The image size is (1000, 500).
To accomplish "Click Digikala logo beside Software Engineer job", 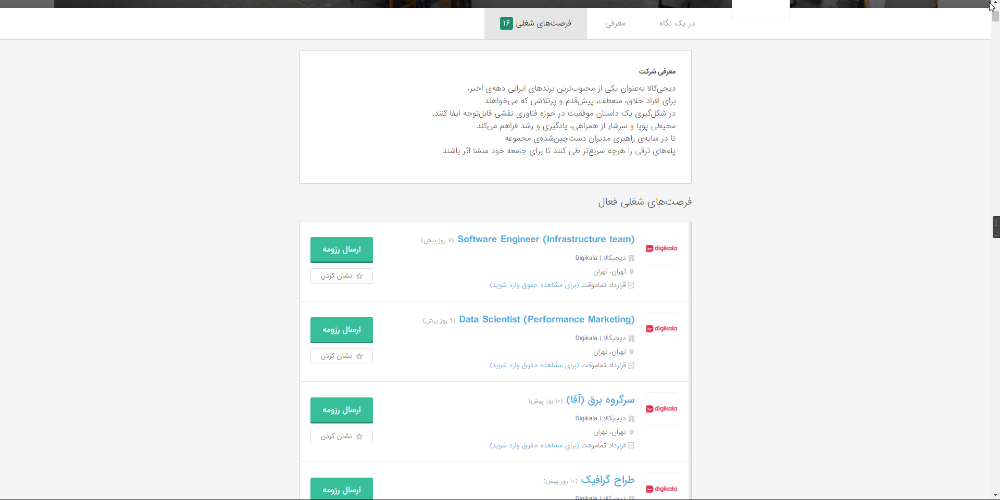I will click(661, 248).
